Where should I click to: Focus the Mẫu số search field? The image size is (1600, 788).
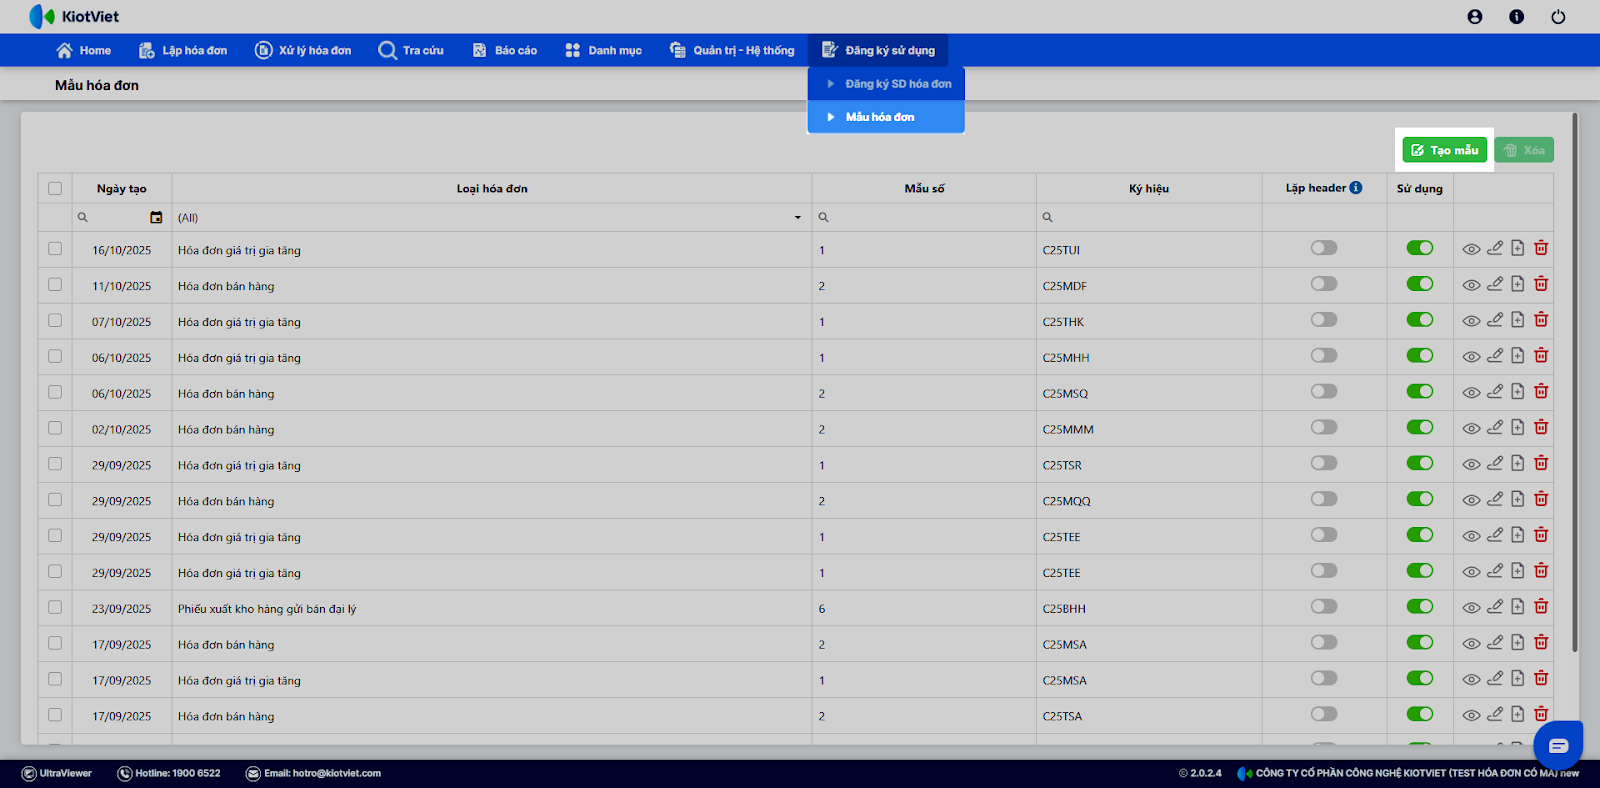pyautogui.click(x=924, y=217)
